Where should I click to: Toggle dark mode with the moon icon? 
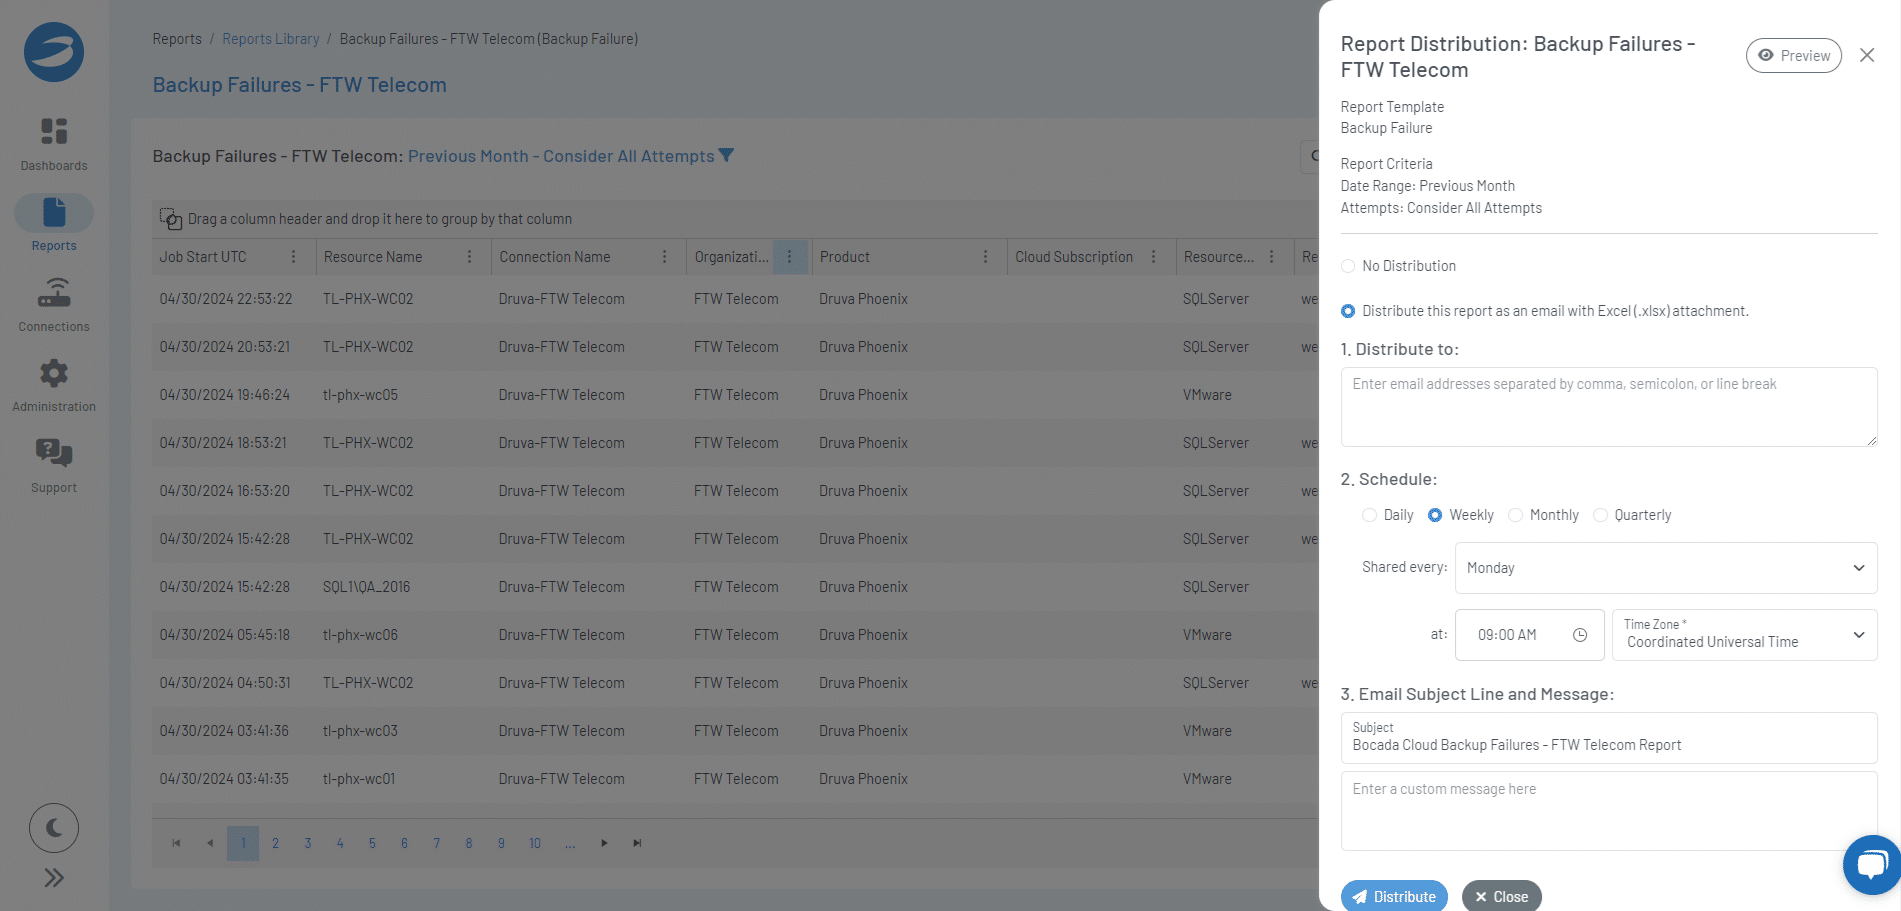[54, 828]
